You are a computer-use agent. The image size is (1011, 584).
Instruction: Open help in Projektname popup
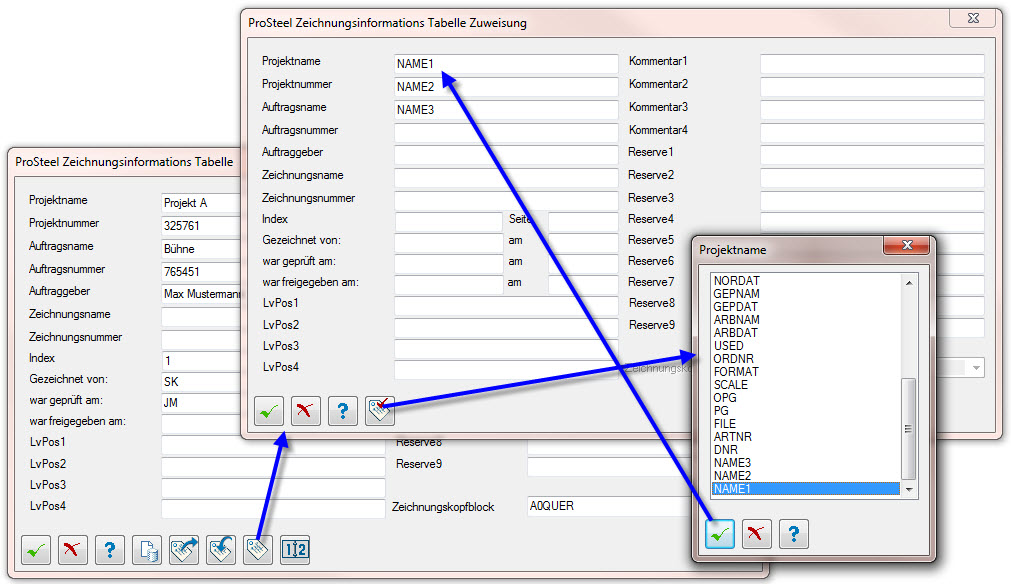tap(794, 534)
